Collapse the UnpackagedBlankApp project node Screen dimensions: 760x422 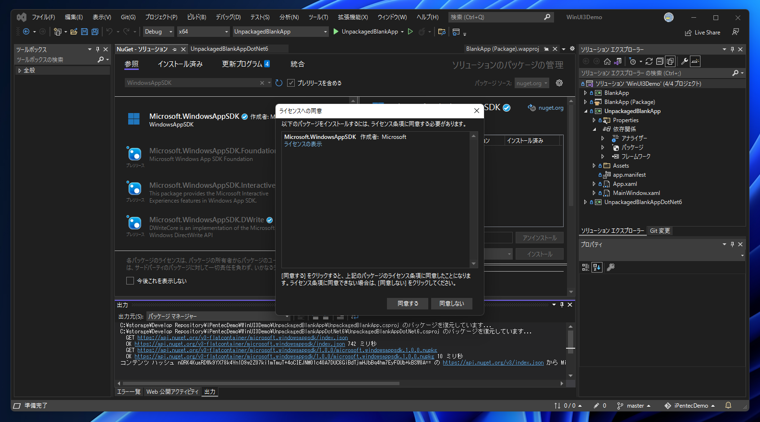point(585,111)
